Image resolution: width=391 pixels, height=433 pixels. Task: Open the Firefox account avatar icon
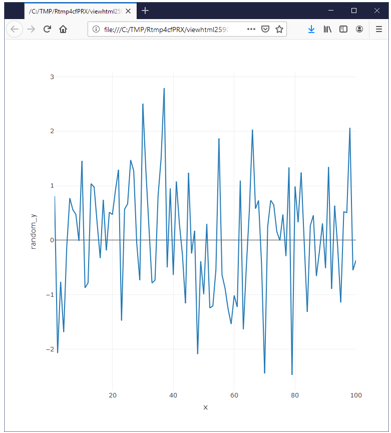[359, 29]
